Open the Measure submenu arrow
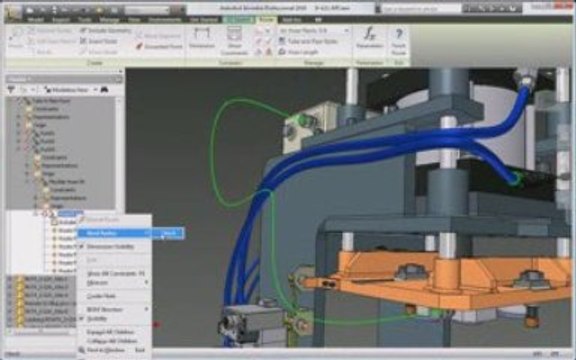This screenshot has width=576, height=360. point(147,282)
